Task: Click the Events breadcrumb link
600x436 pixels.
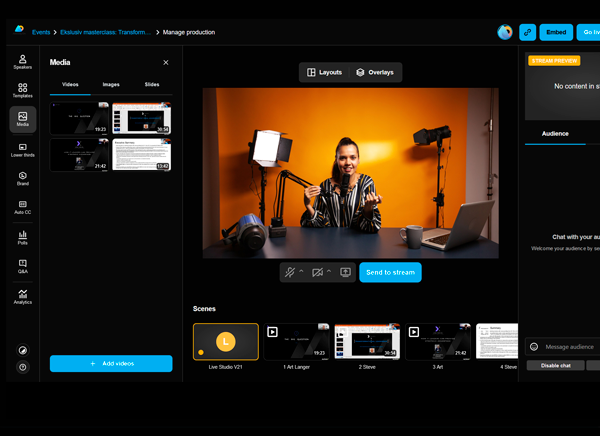Action: click(x=41, y=32)
